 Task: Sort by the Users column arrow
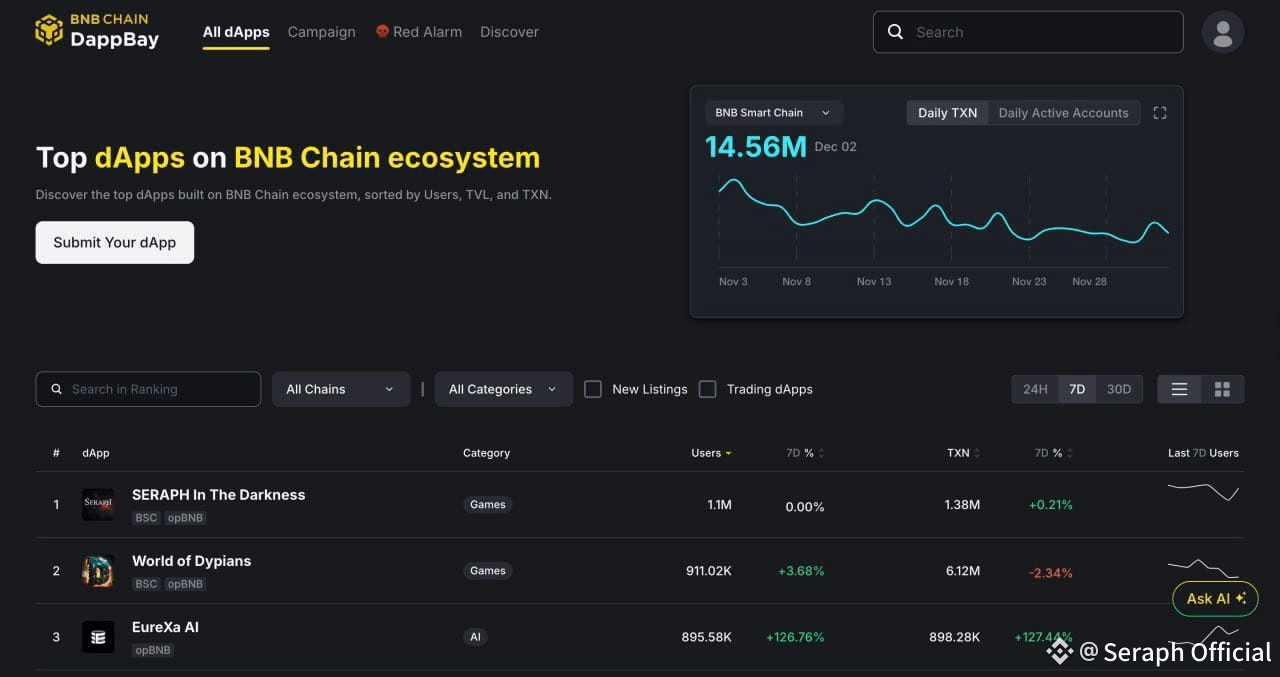(728, 453)
